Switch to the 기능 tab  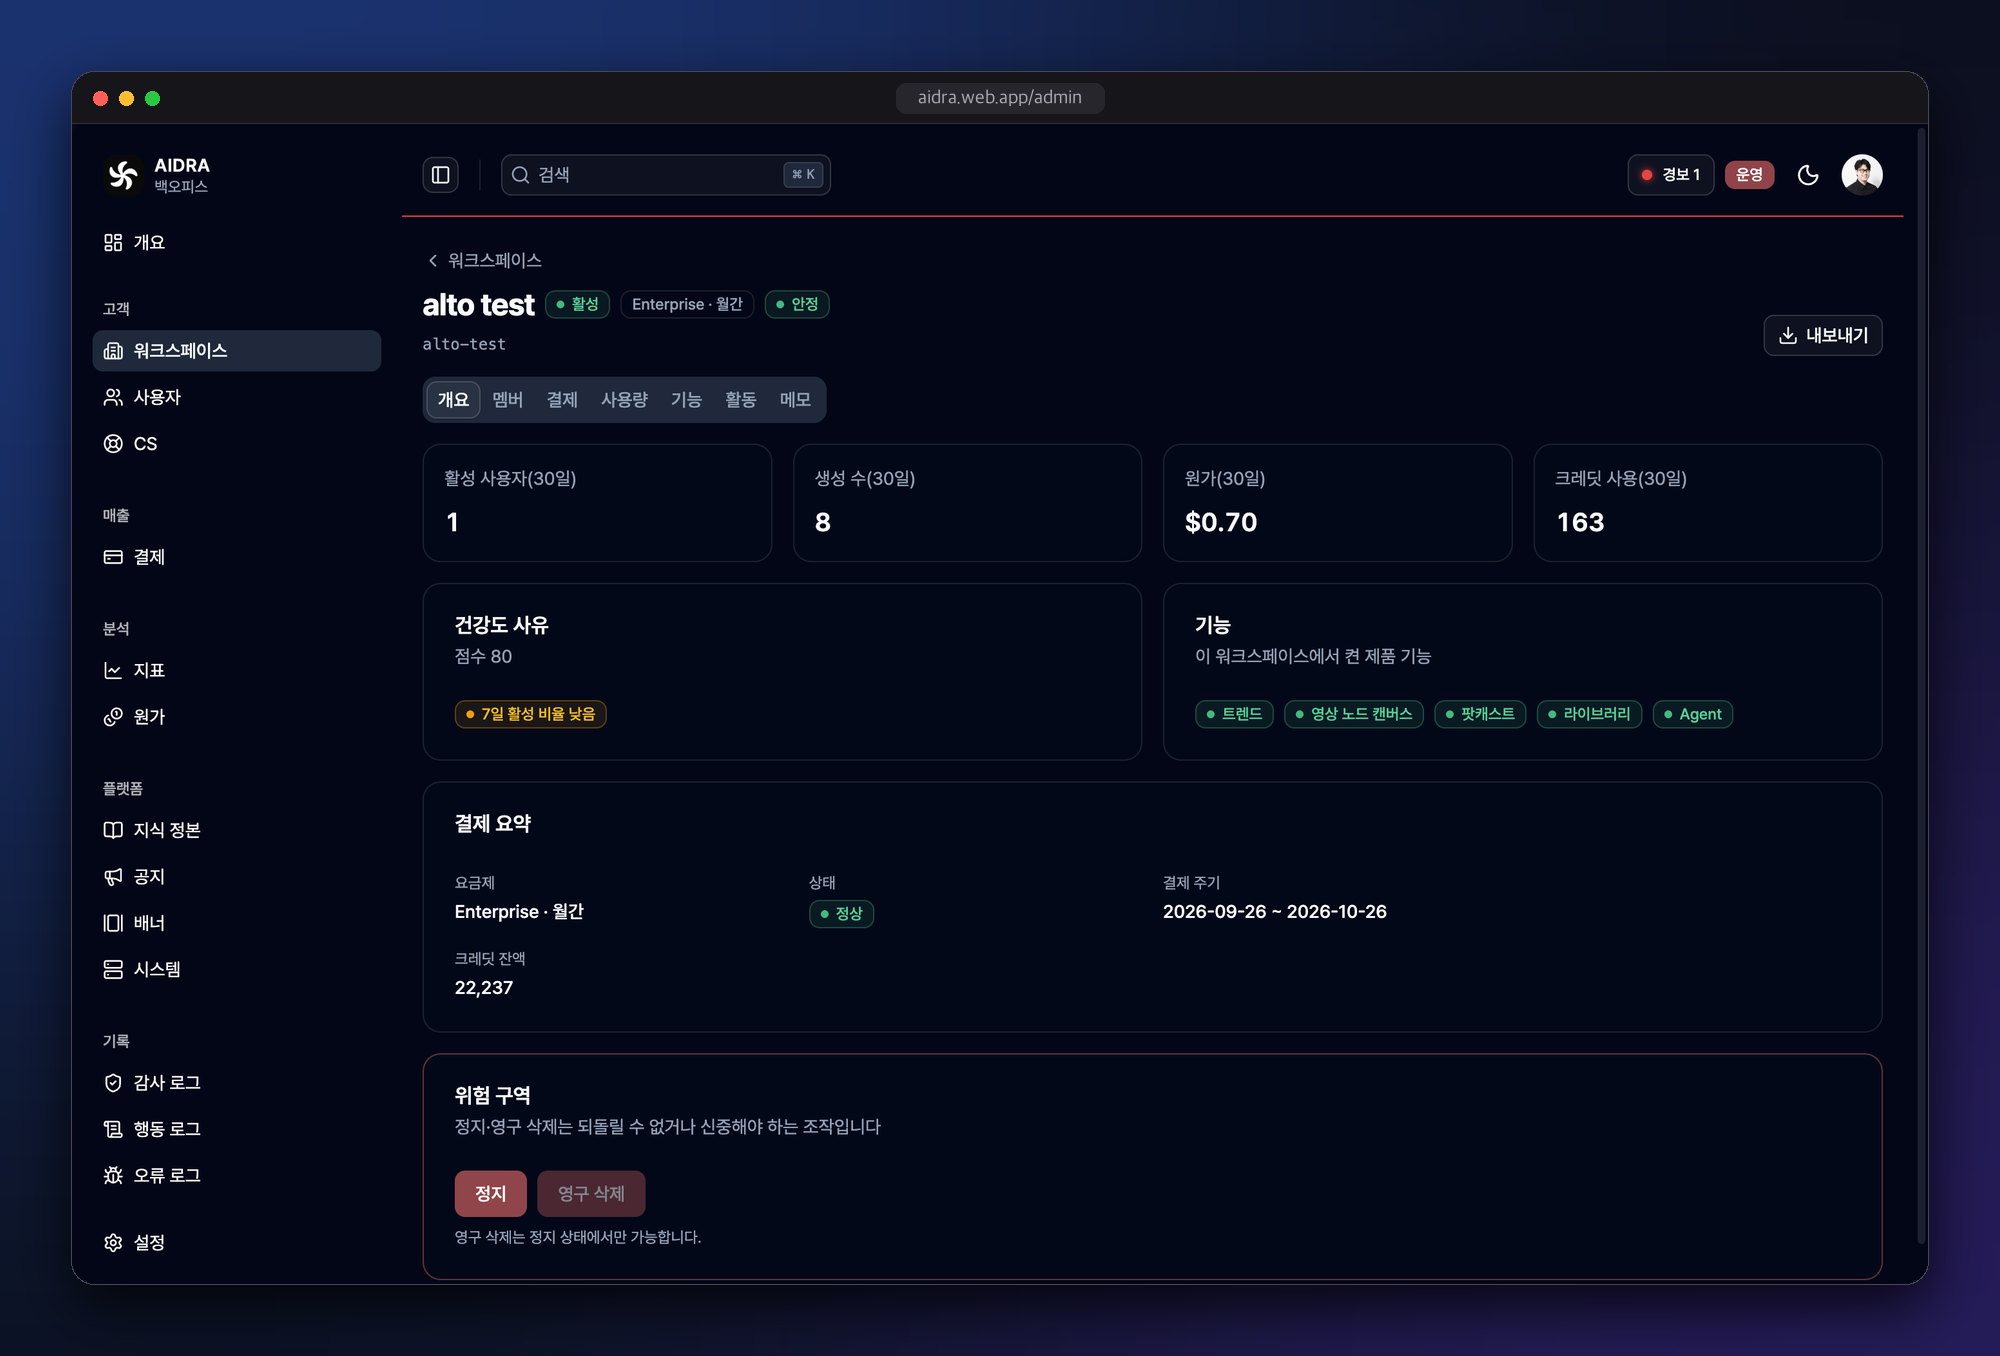[x=686, y=400]
